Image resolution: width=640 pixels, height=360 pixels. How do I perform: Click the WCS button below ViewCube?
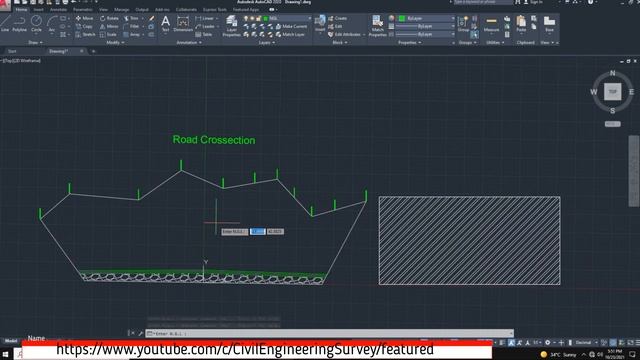coord(612,124)
